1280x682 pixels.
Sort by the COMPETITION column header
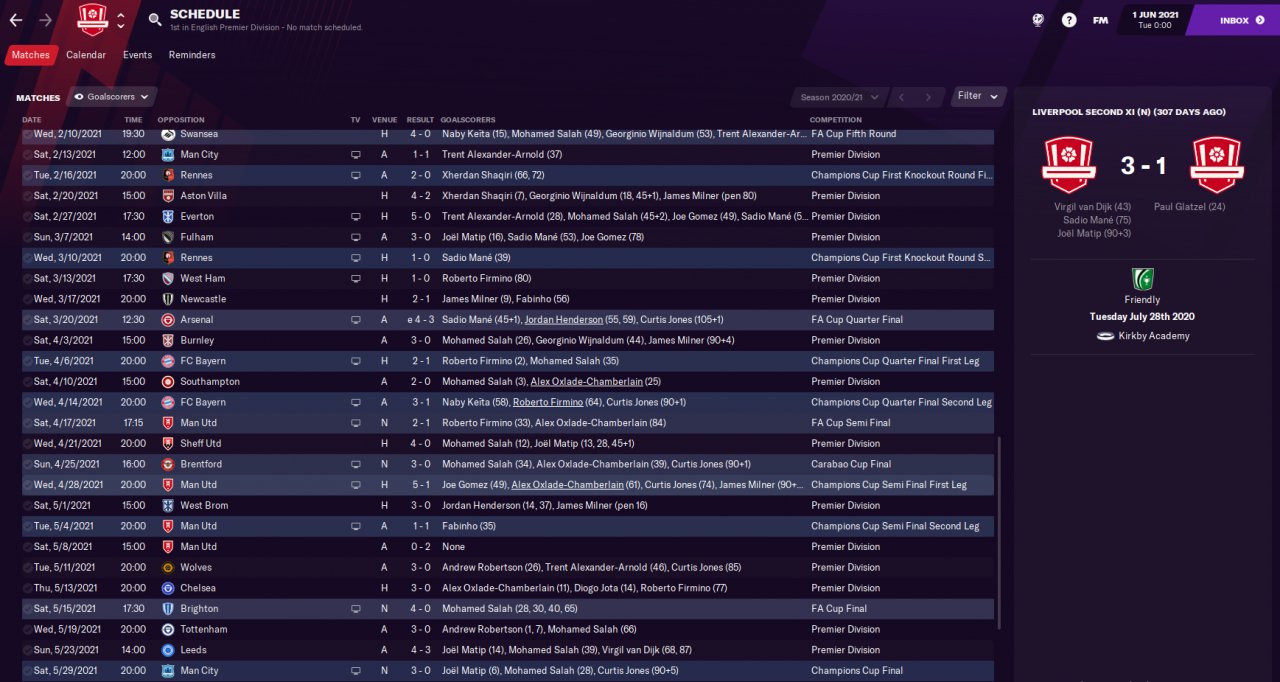click(836, 120)
